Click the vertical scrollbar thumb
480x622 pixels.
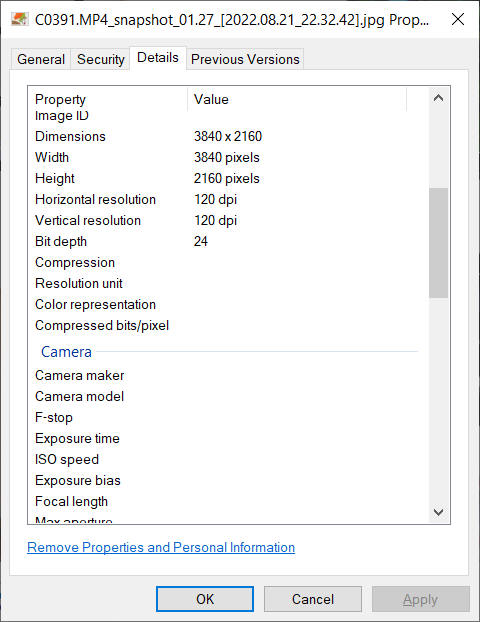click(438, 243)
